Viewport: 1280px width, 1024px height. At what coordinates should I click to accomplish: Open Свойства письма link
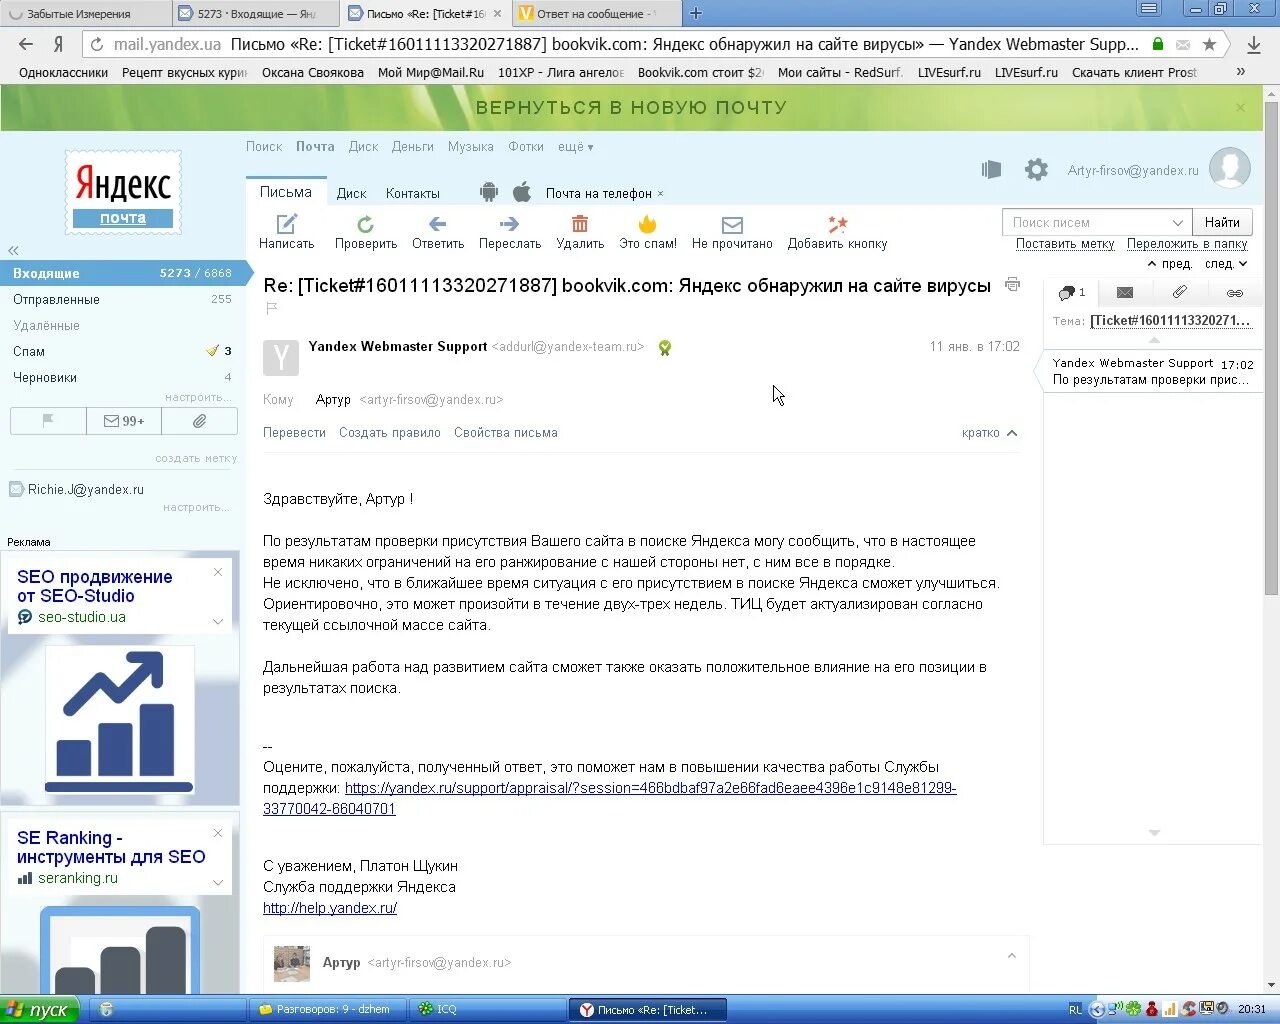point(506,433)
